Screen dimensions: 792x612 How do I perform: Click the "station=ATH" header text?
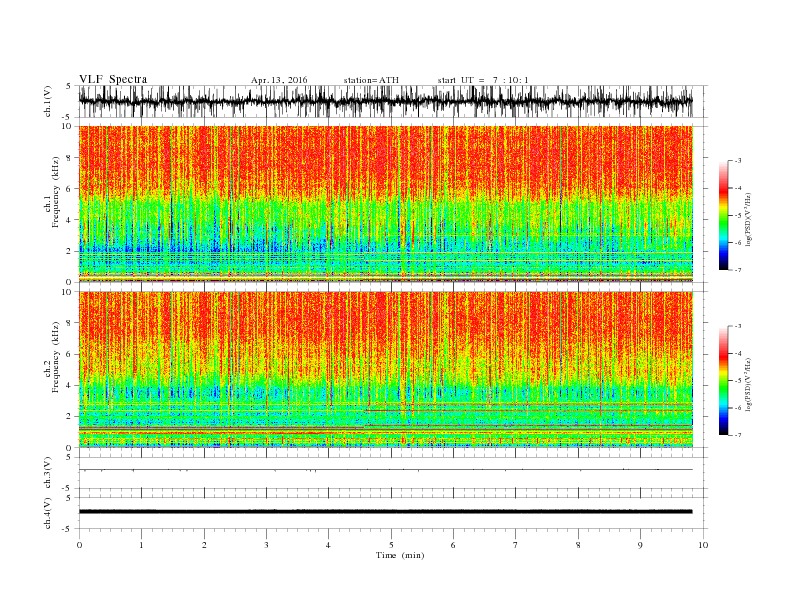[371, 80]
